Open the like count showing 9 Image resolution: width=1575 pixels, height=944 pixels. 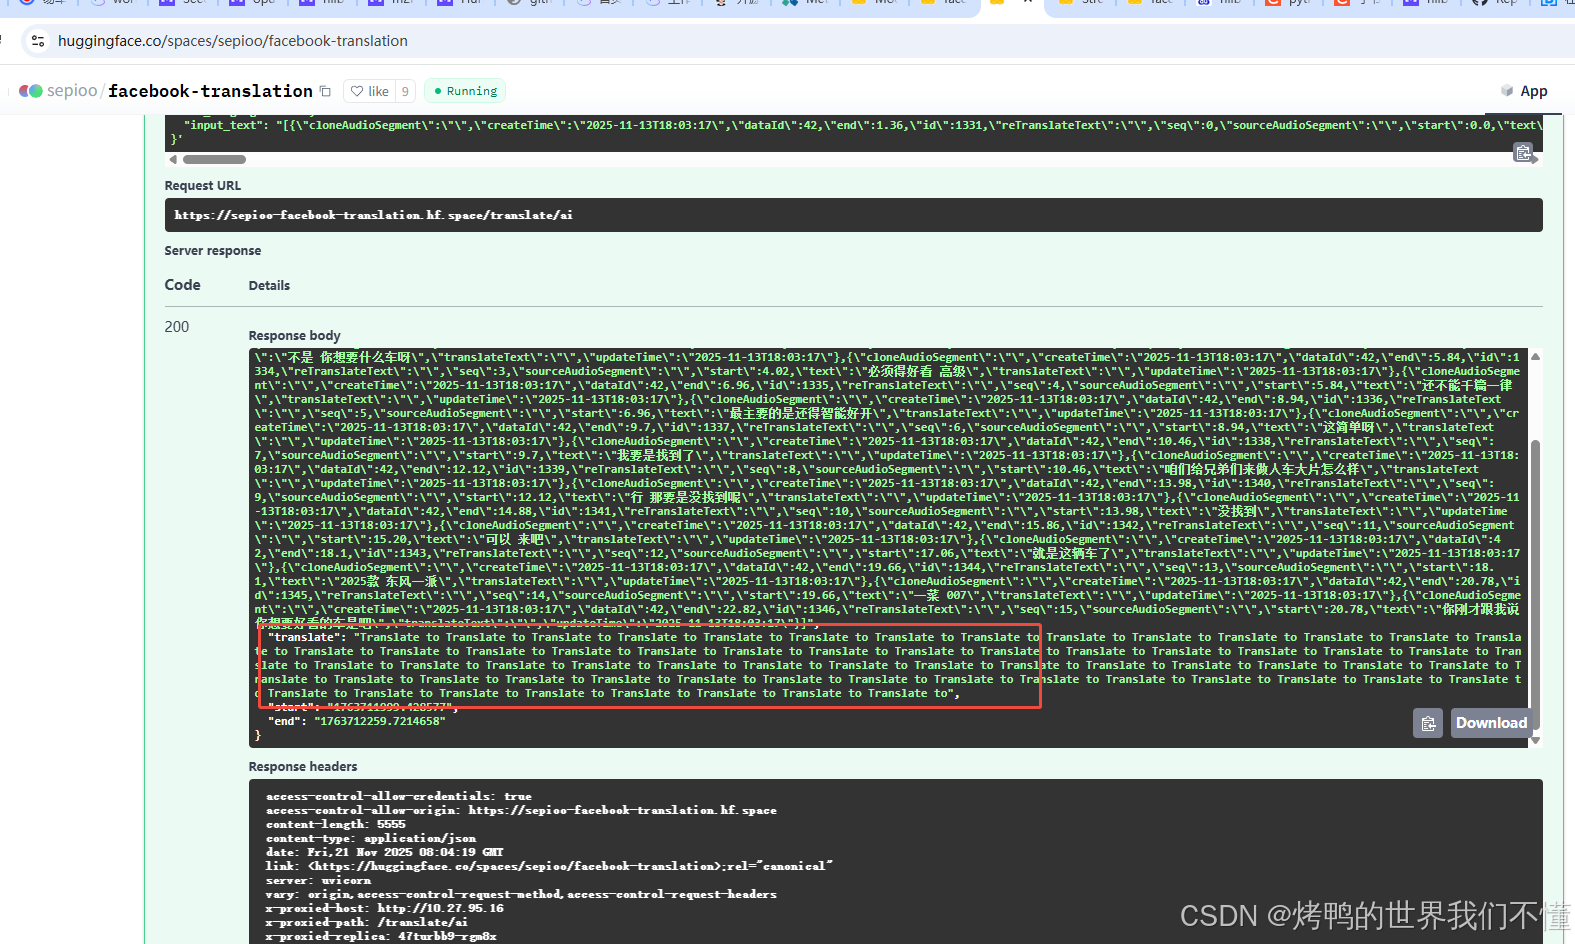click(405, 91)
